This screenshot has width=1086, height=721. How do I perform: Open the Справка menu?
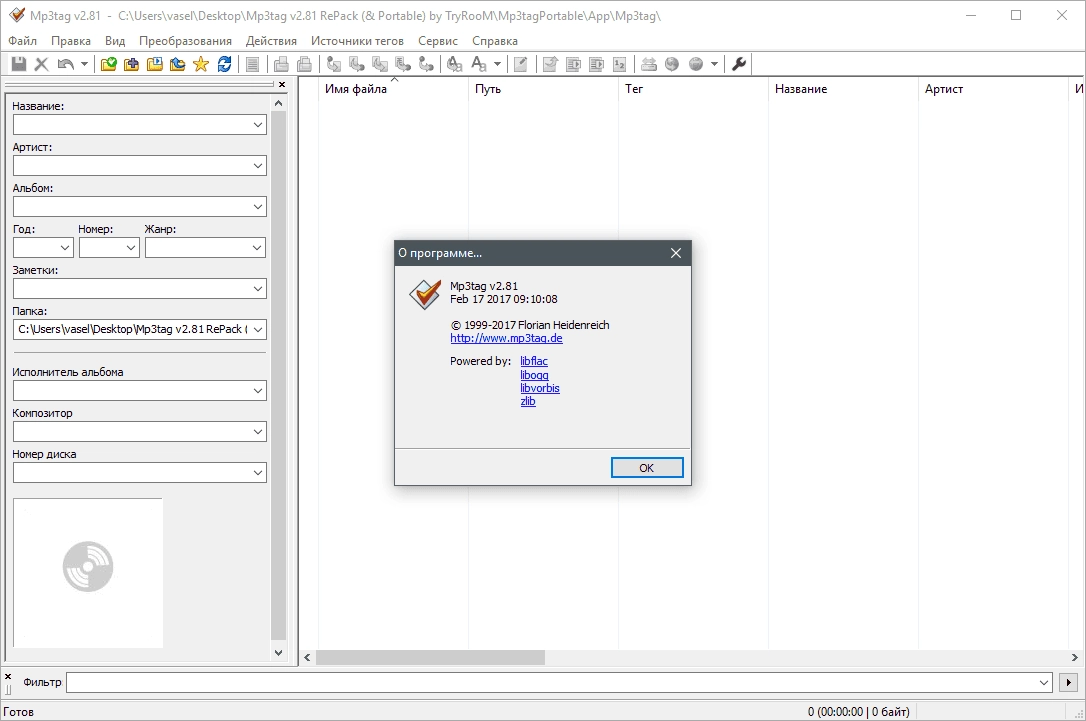[x=495, y=41]
